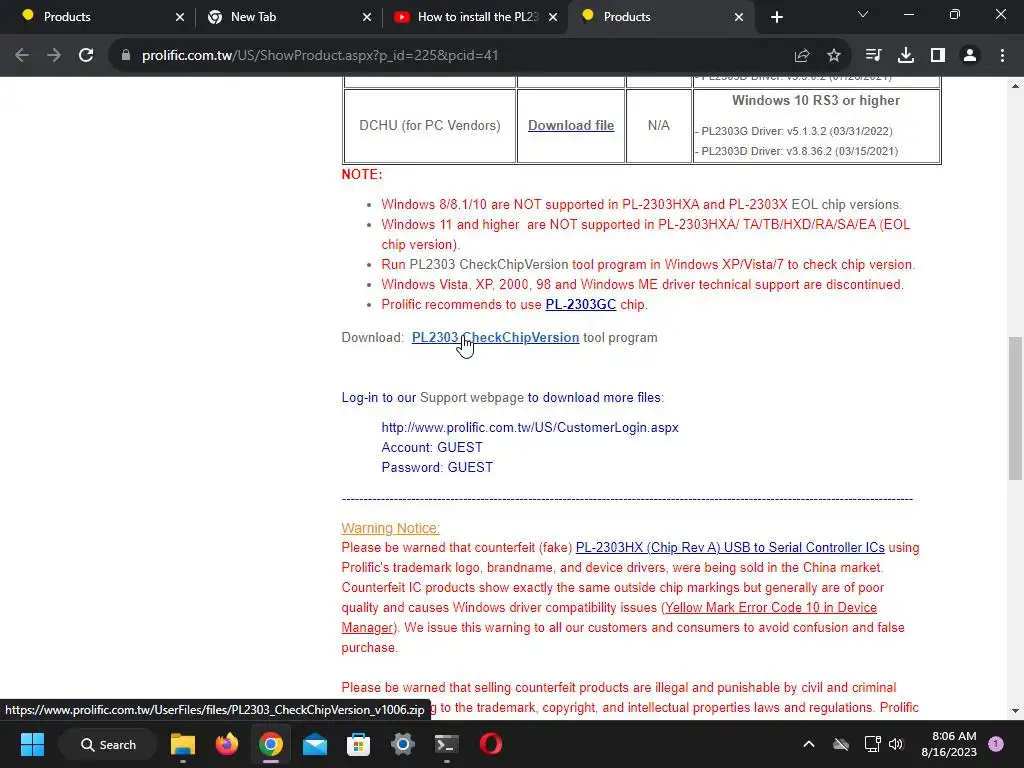1024x768 pixels.
Task: Close the first Products tab
Action: click(180, 17)
